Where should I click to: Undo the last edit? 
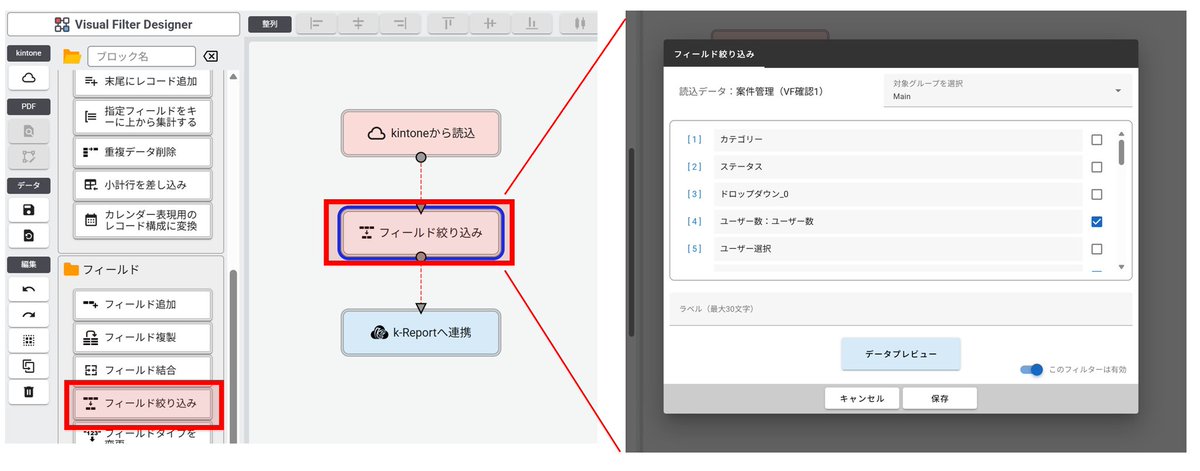click(29, 288)
